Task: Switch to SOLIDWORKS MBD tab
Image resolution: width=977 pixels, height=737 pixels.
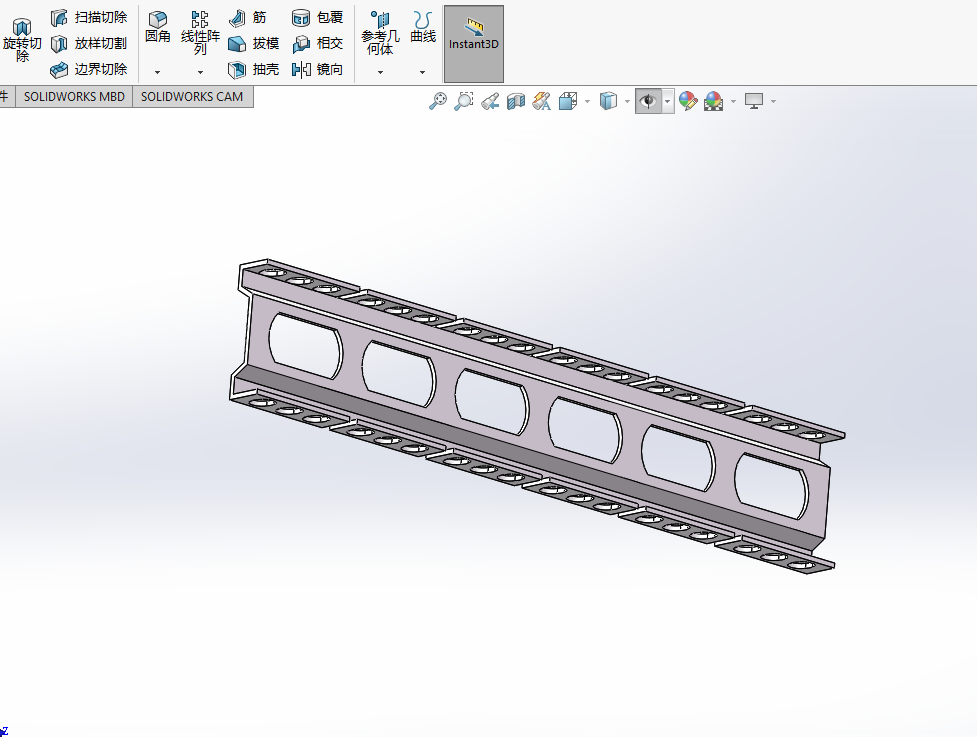Action: coord(74,97)
